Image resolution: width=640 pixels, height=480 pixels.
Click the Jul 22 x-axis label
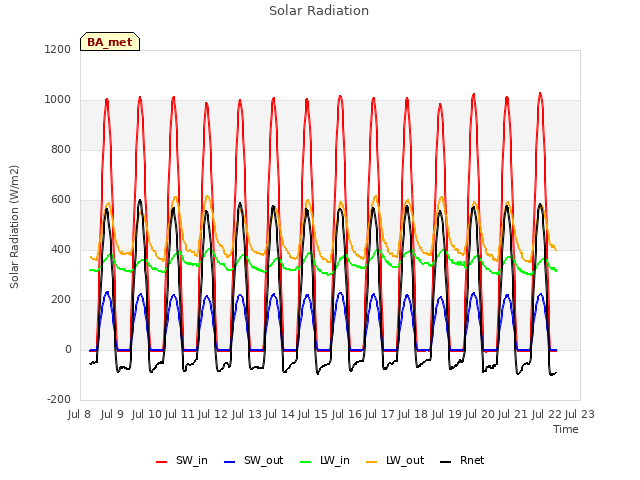[547, 415]
